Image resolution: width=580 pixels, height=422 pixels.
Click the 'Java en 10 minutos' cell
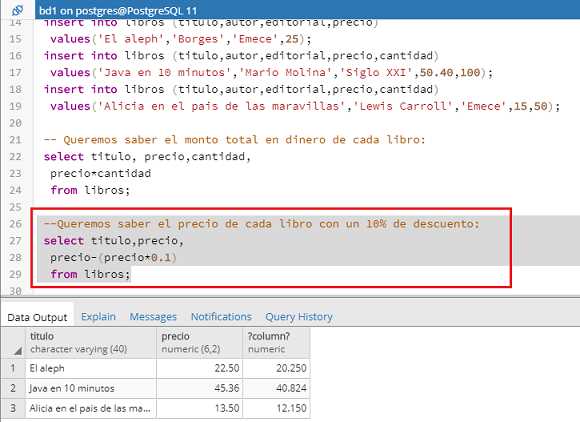click(91, 388)
